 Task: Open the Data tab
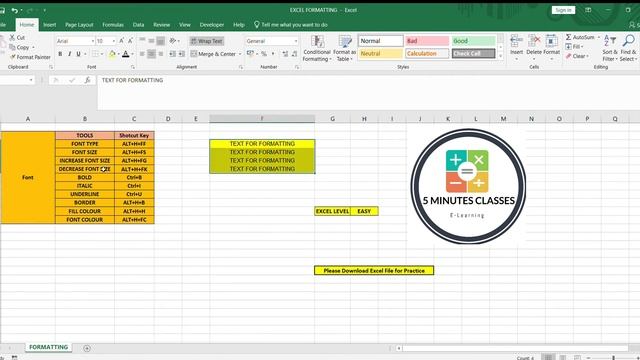(x=138, y=25)
